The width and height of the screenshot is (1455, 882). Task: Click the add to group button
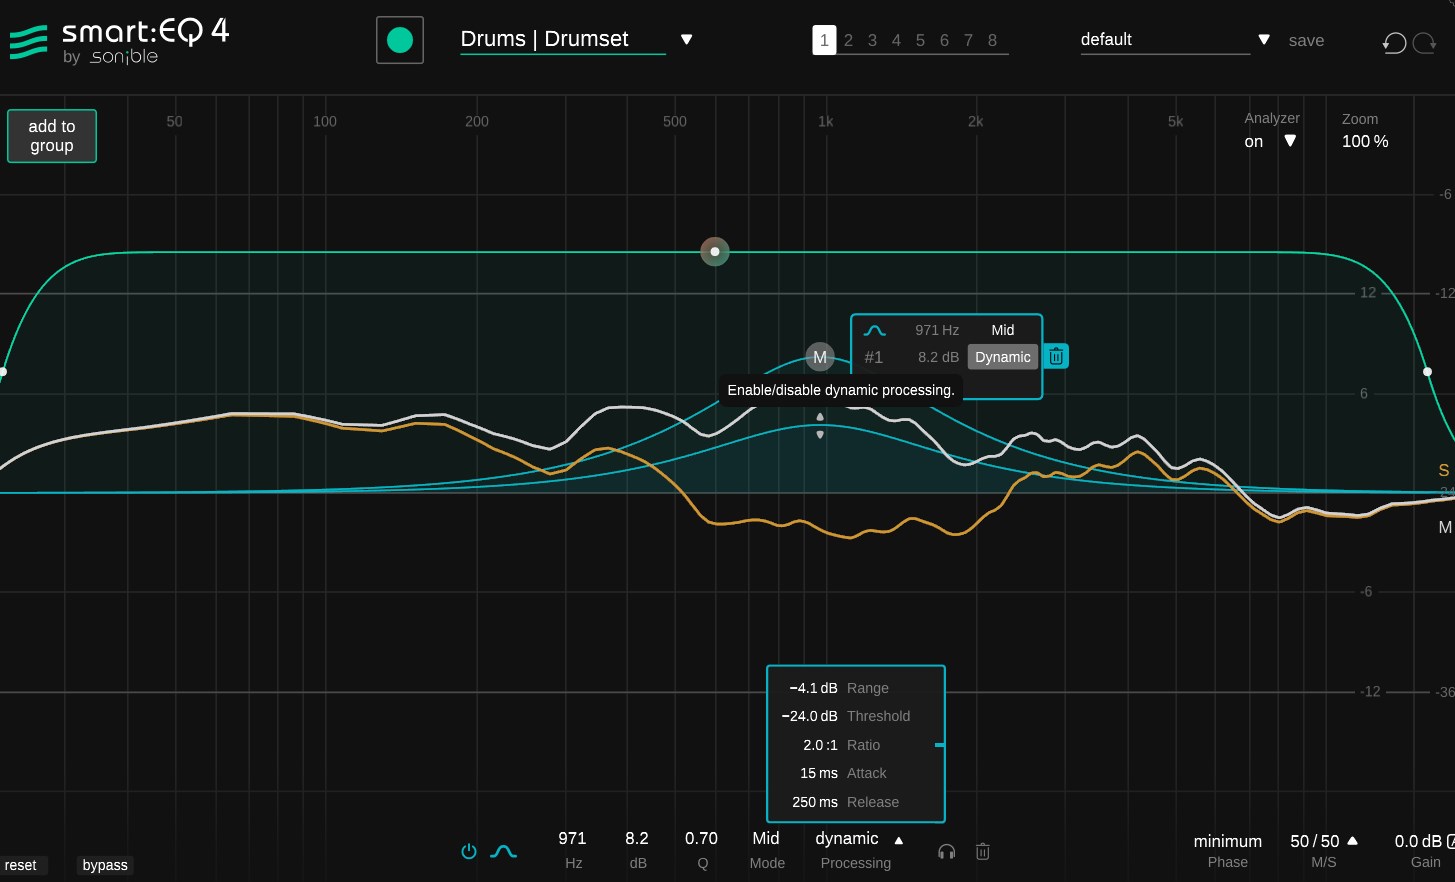point(52,136)
